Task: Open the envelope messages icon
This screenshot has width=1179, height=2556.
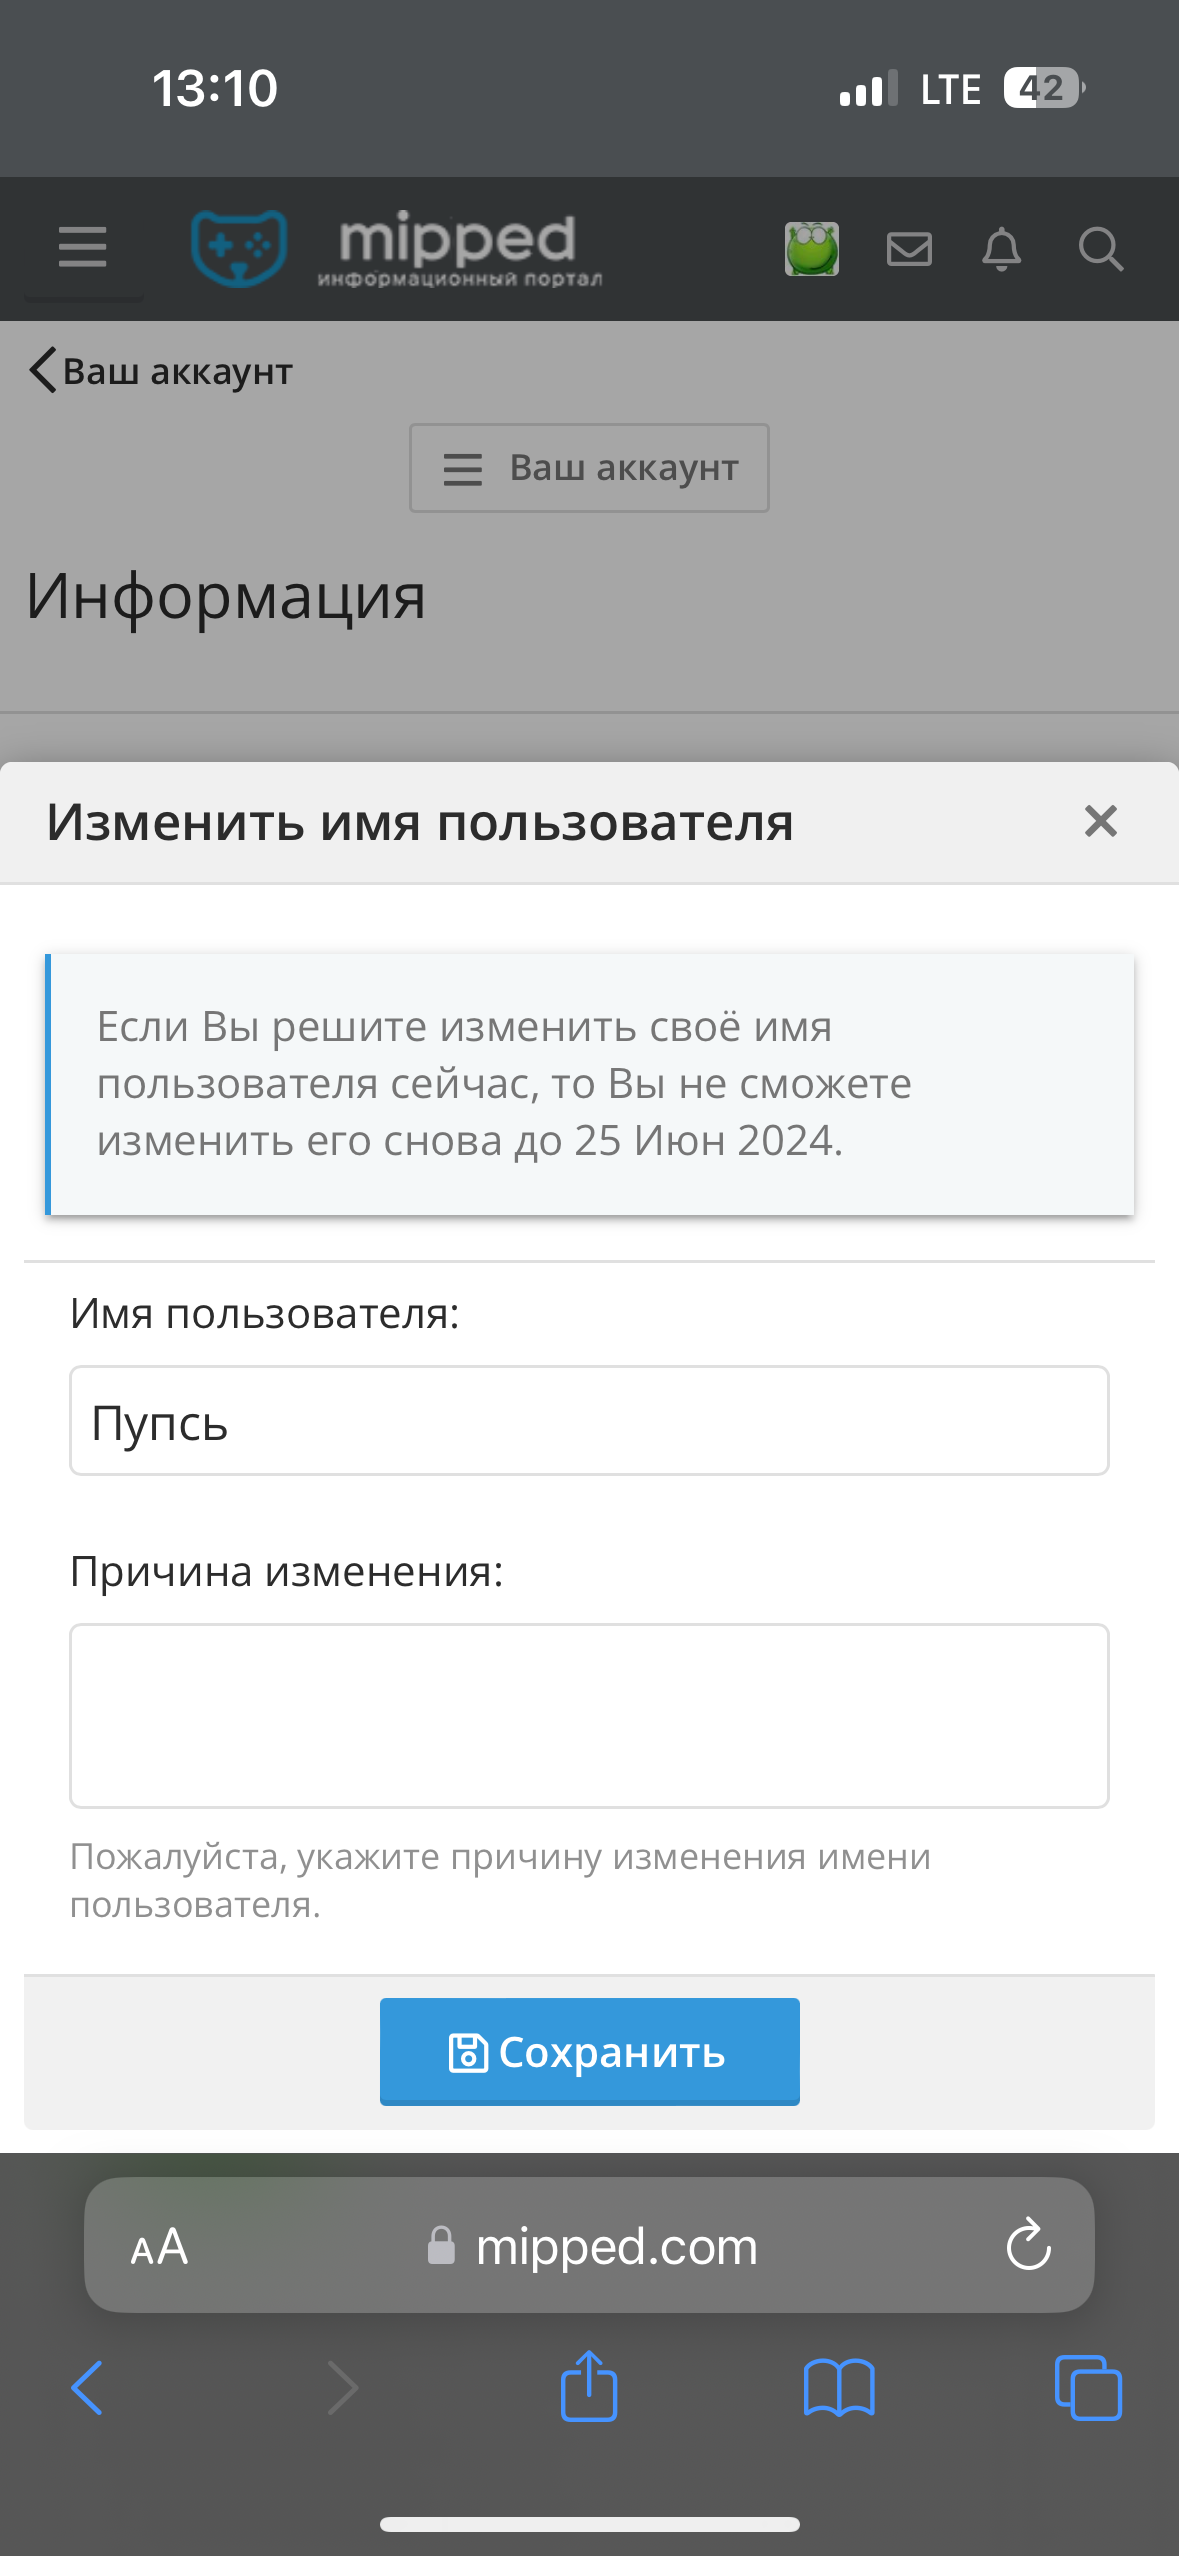Action: [x=909, y=248]
